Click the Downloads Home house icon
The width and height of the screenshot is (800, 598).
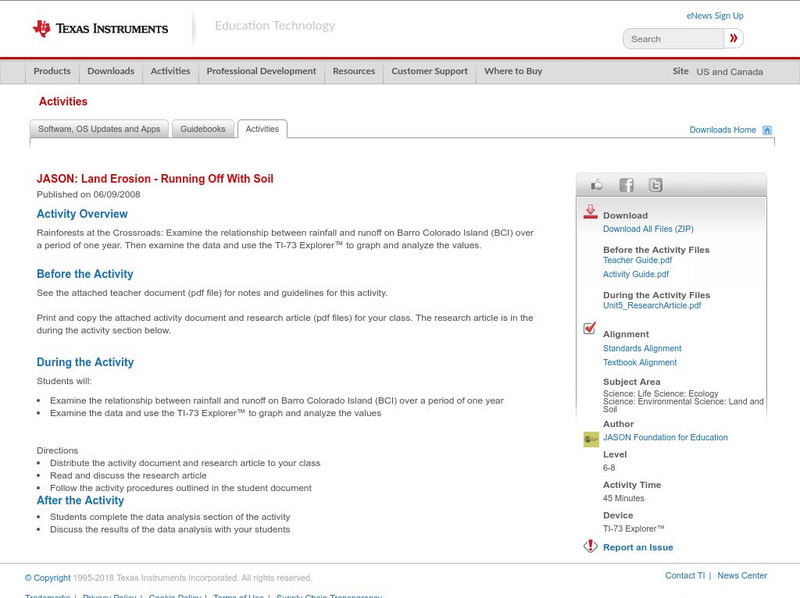tap(767, 130)
